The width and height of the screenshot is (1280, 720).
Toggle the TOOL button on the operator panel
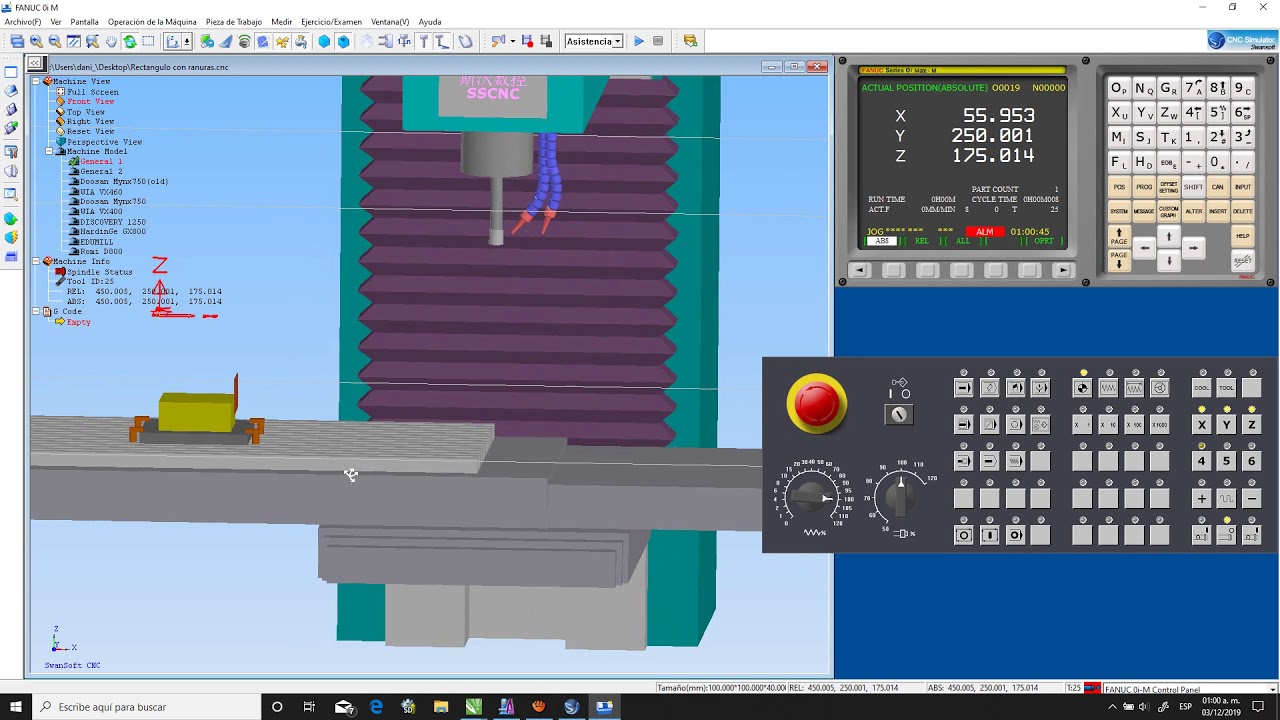point(1226,388)
